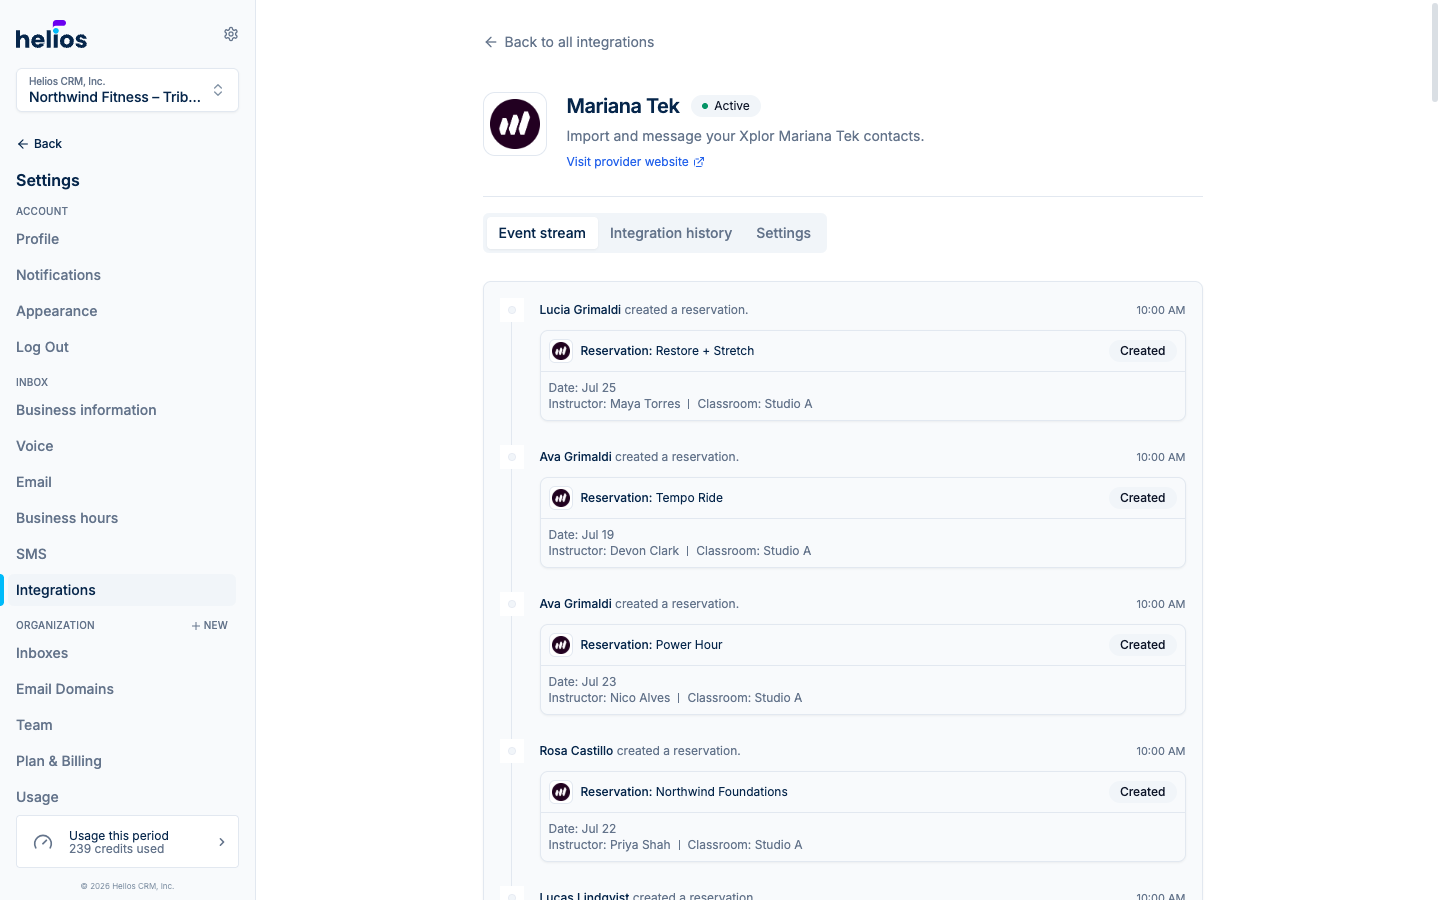The width and height of the screenshot is (1440, 900).
Task: Expand the Usage this period chevron
Action: pos(222,842)
